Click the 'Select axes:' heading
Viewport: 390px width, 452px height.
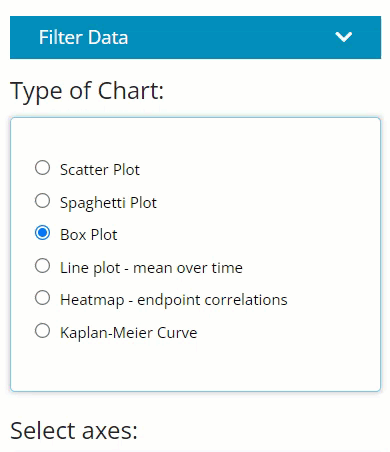(74, 431)
